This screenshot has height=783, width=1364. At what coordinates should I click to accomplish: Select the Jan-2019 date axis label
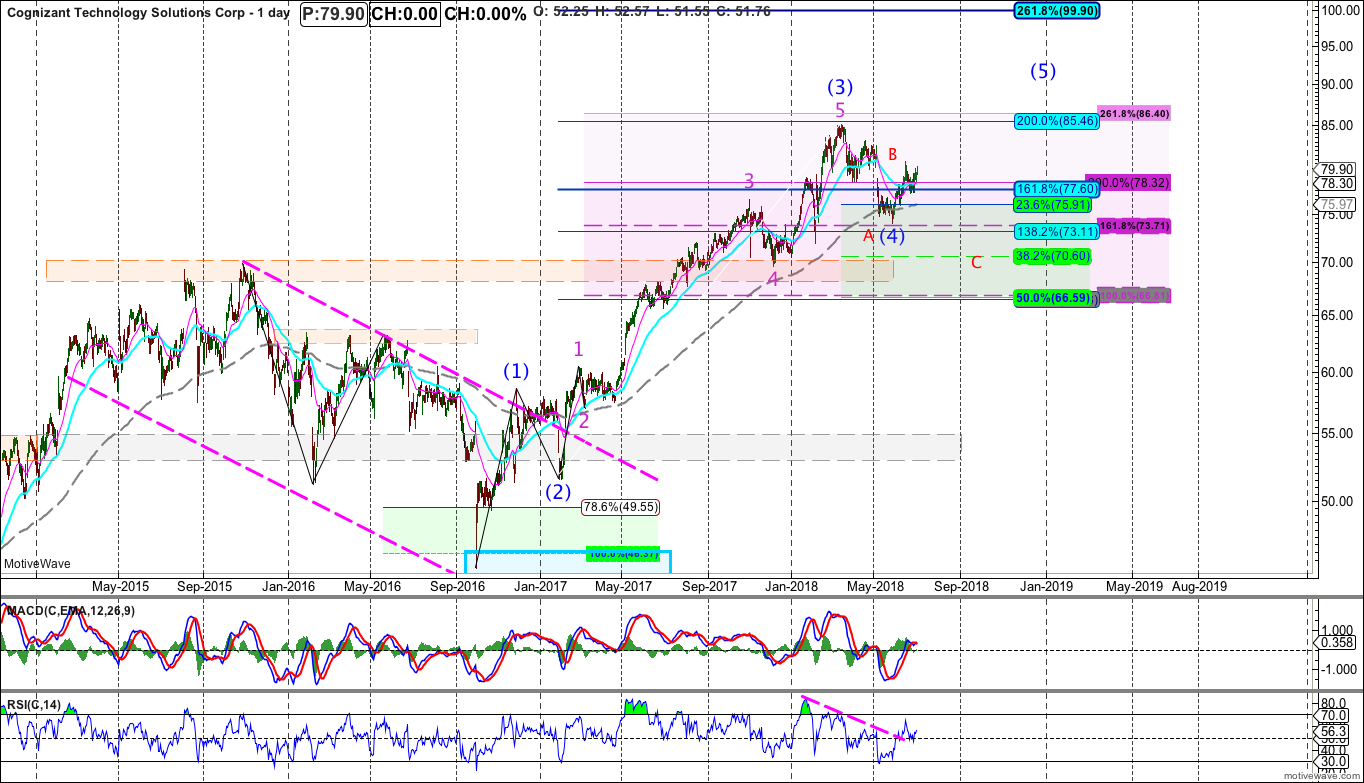1047,586
